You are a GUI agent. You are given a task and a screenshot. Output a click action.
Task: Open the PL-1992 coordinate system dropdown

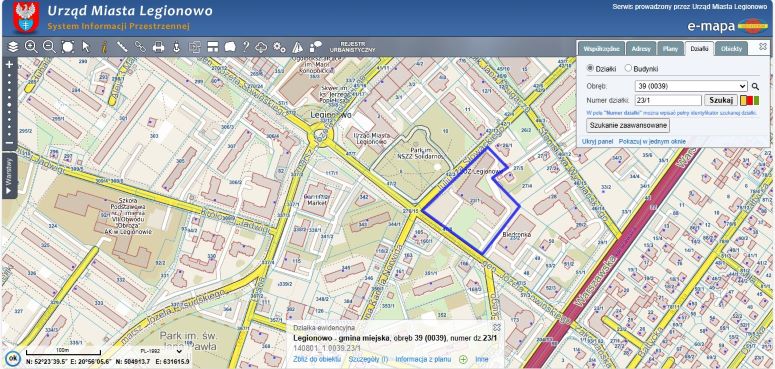point(155,351)
